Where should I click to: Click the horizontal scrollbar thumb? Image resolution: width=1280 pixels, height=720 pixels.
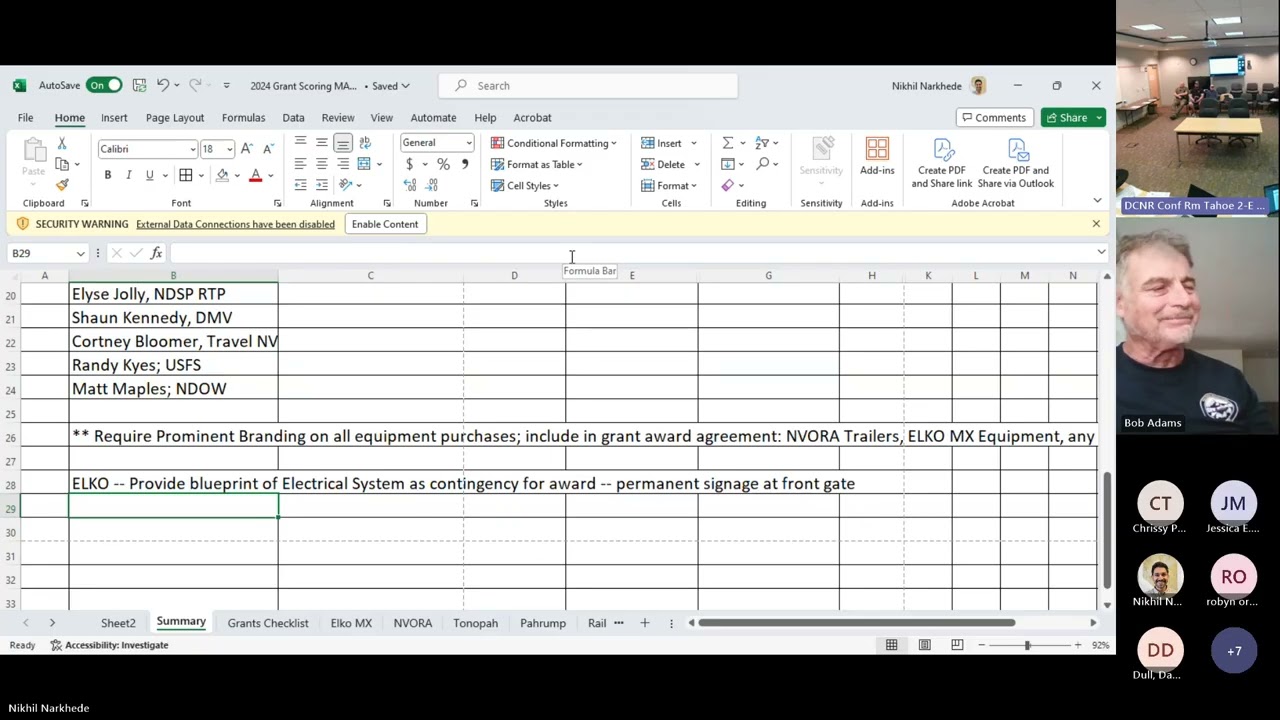(x=857, y=623)
